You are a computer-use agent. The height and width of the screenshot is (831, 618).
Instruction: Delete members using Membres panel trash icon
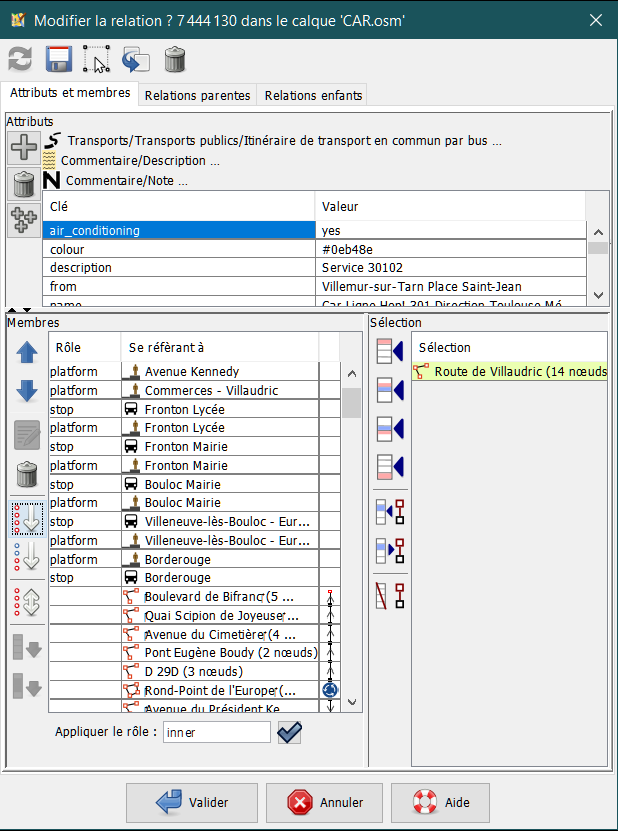point(27,475)
